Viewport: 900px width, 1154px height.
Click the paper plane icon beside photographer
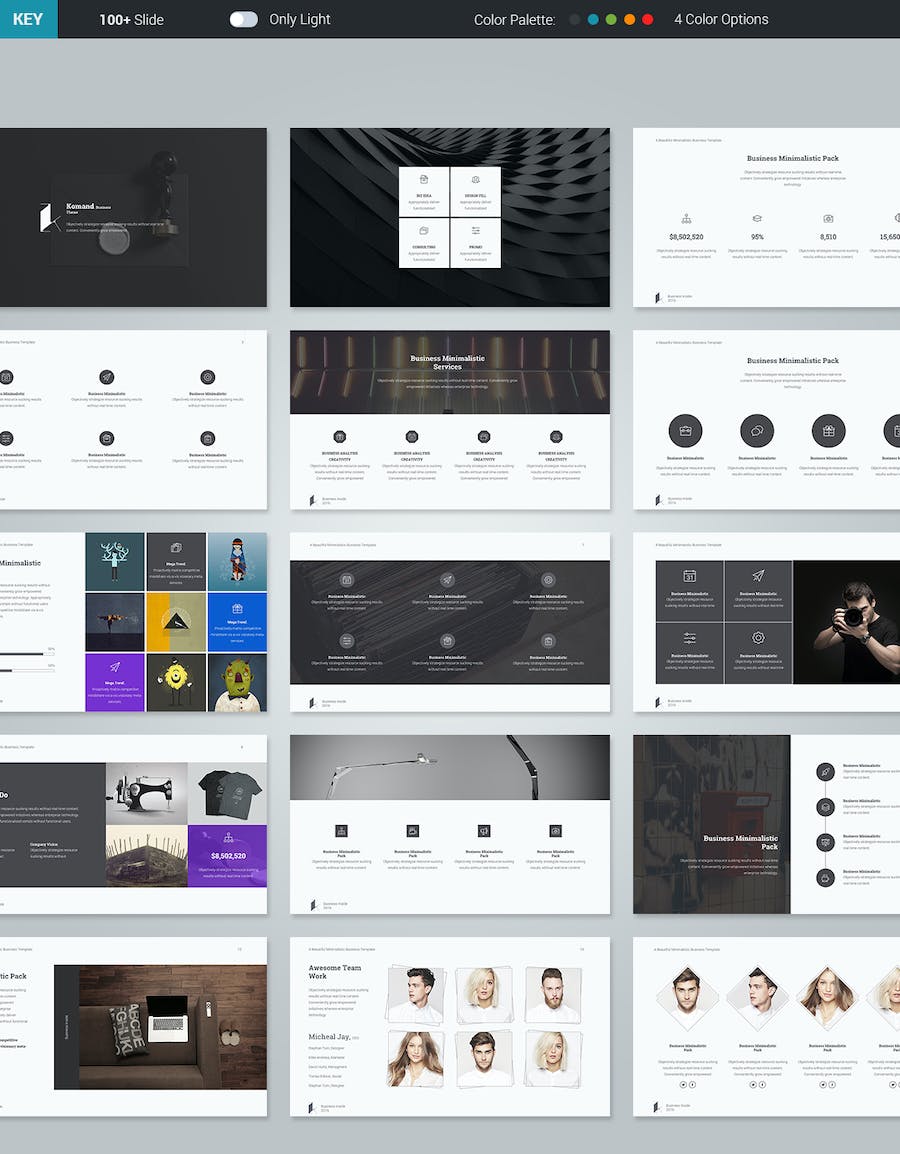coord(758,576)
